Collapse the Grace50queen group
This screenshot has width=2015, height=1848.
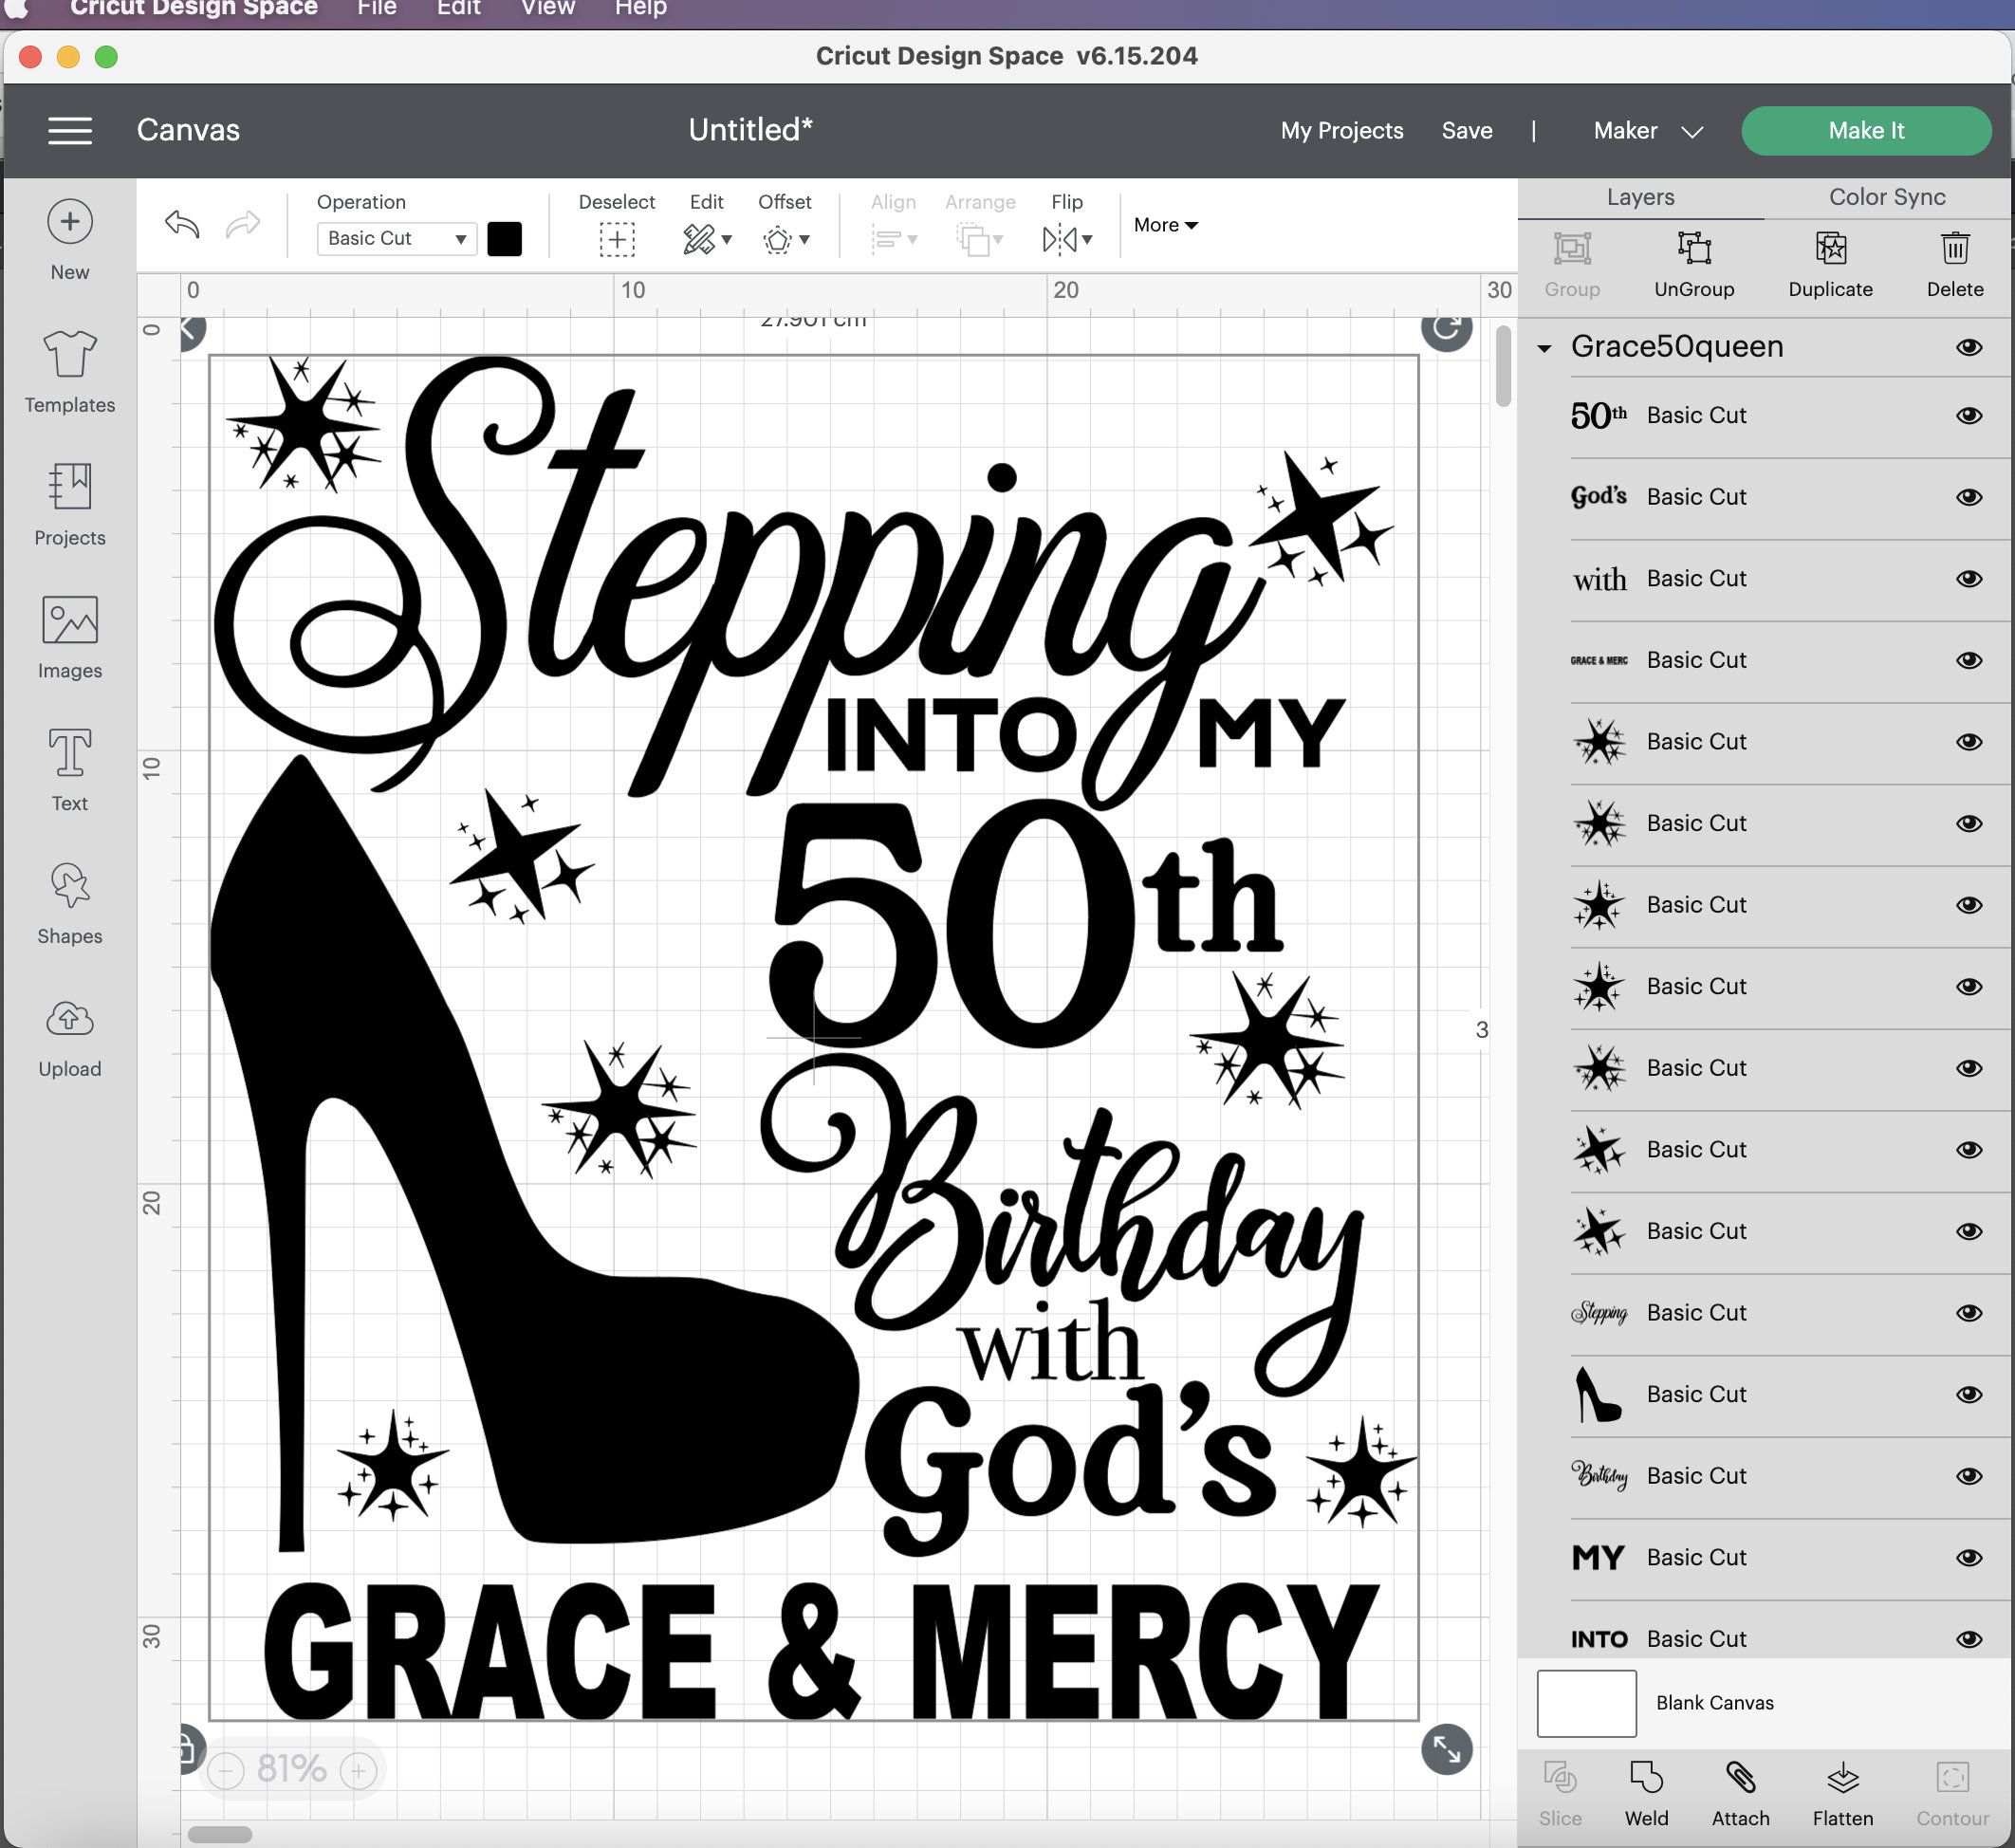click(1544, 347)
